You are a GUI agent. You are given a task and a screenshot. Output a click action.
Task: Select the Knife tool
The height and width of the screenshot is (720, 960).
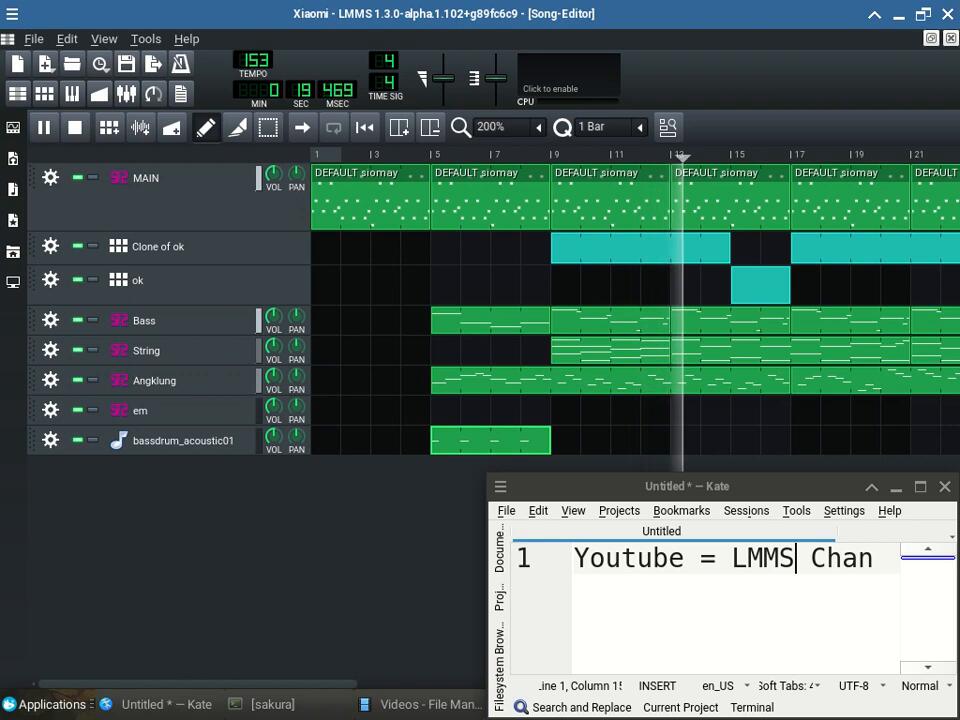tap(237, 128)
